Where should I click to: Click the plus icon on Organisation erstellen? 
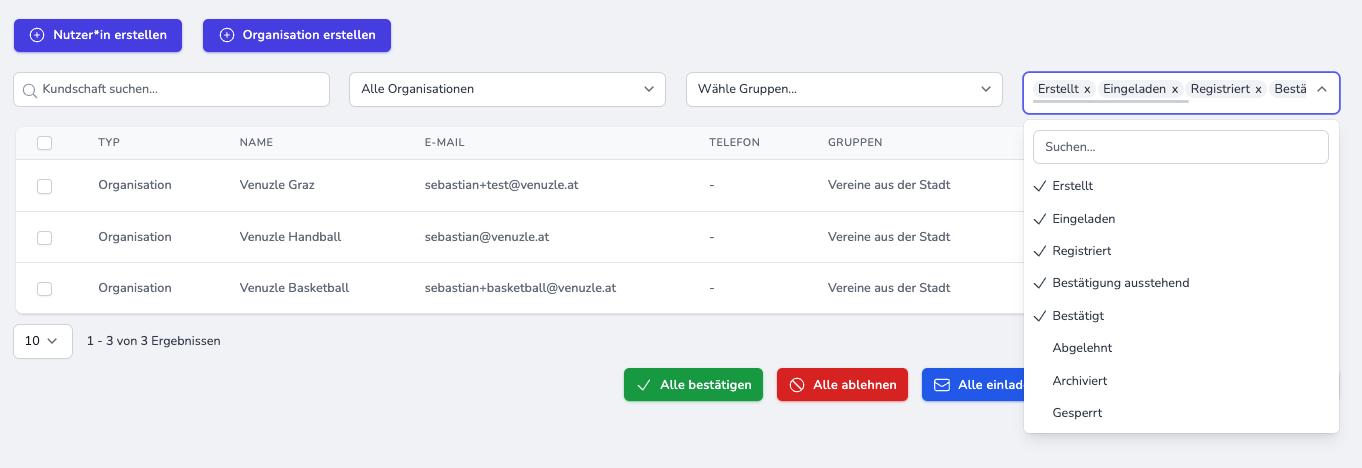point(226,35)
